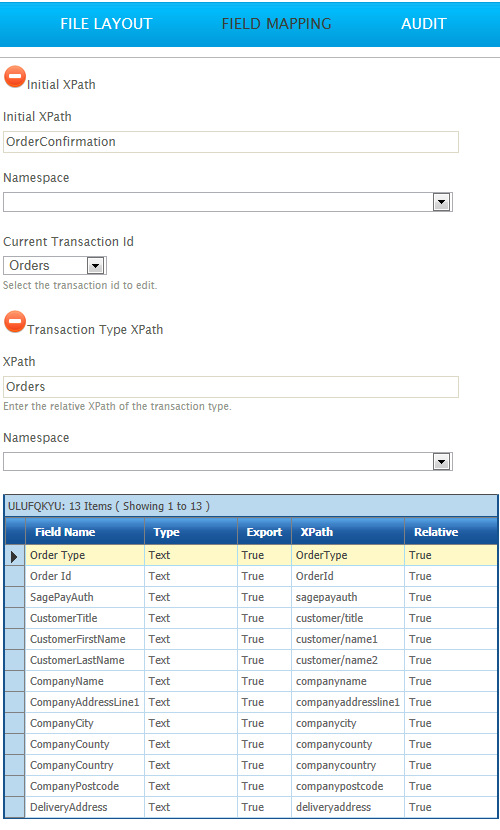The height and width of the screenshot is (830, 500).
Task: Sort by the Export column header
Action: (x=265, y=532)
